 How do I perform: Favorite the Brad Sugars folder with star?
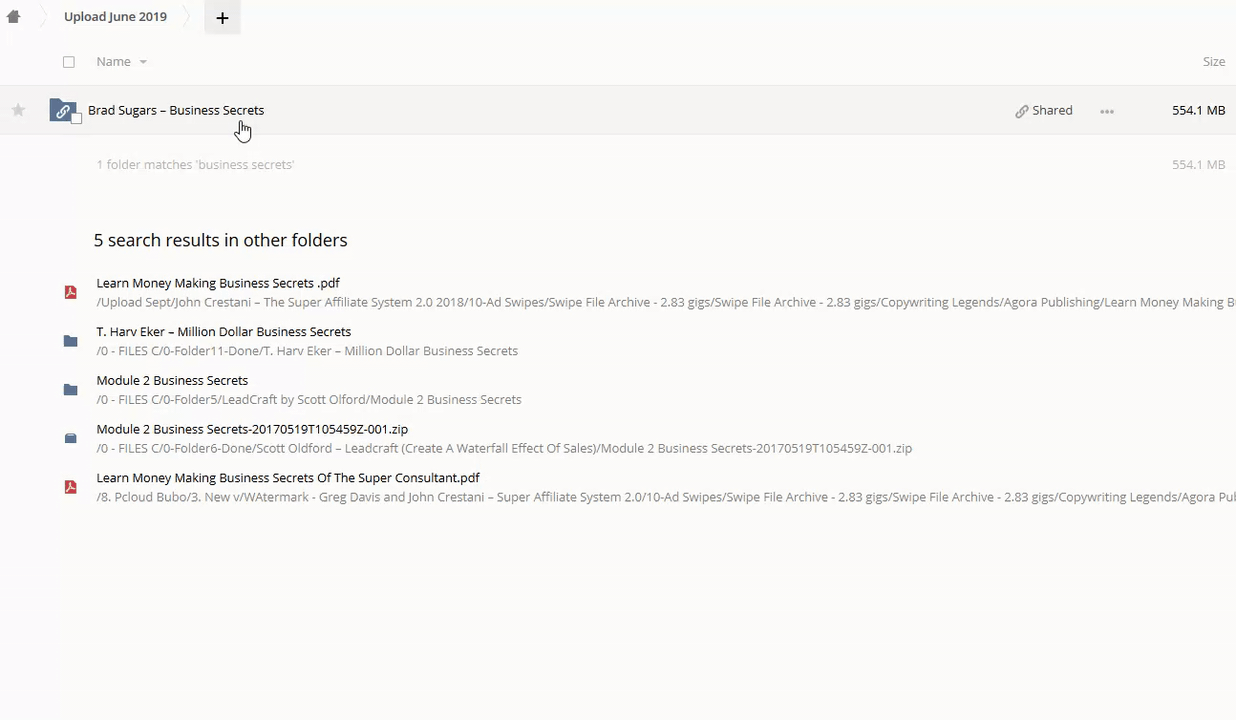coord(18,111)
